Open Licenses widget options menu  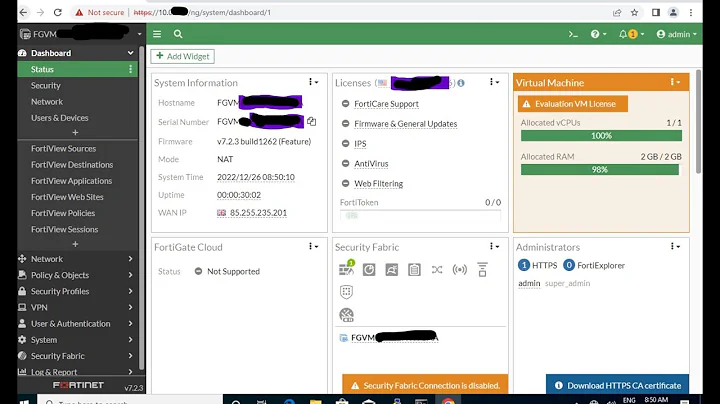pyautogui.click(x=495, y=82)
